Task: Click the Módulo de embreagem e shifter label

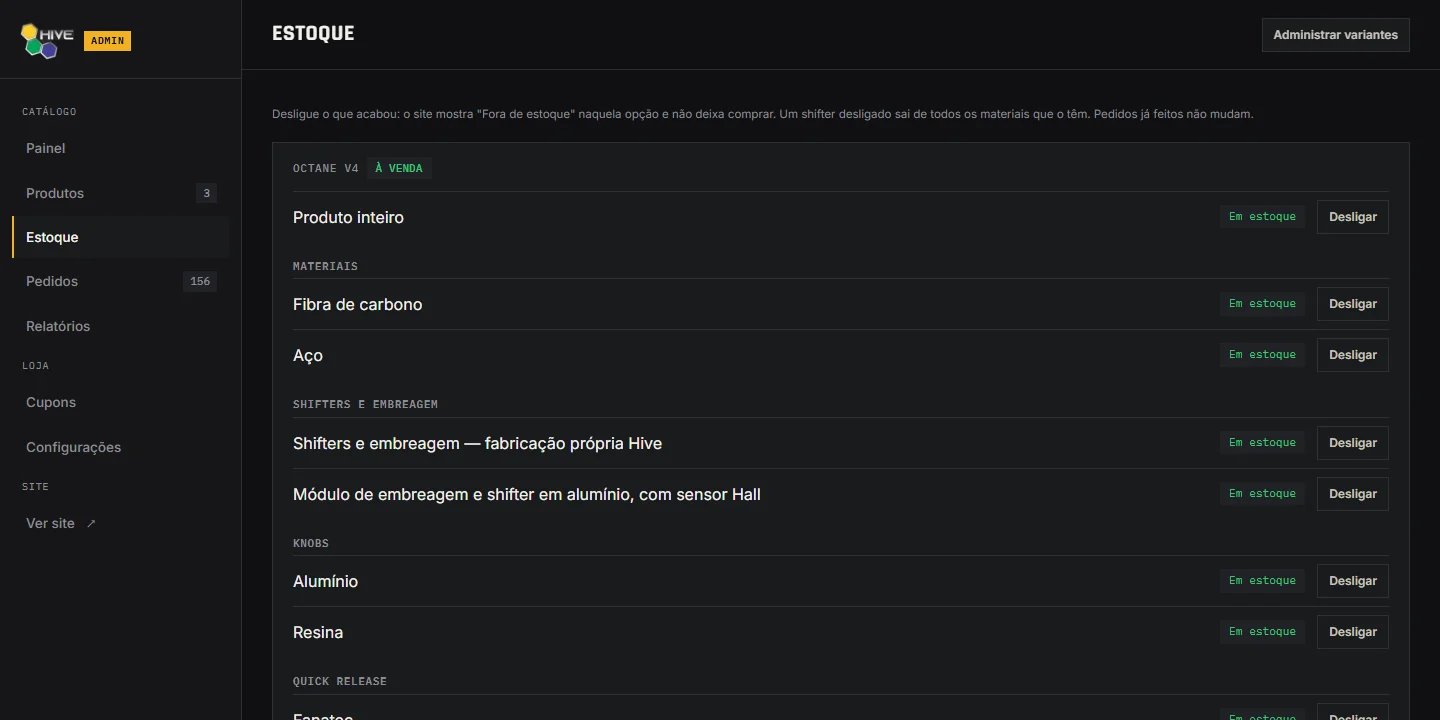Action: (527, 494)
